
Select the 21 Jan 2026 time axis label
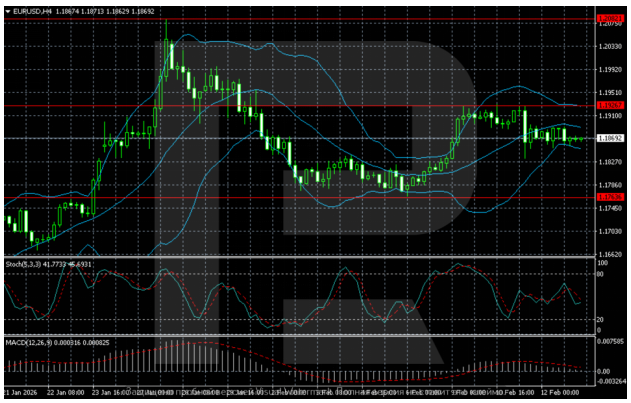click(21, 392)
